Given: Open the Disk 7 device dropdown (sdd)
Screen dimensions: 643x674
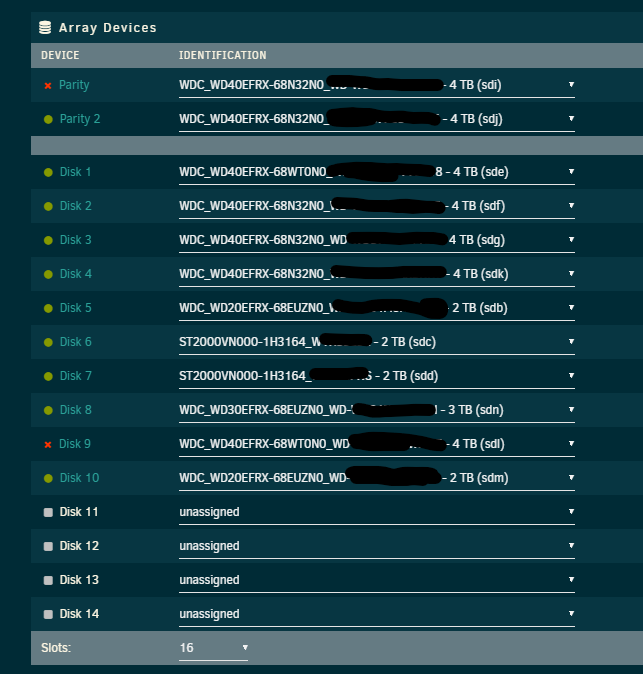Looking at the screenshot, I should coord(377,376).
